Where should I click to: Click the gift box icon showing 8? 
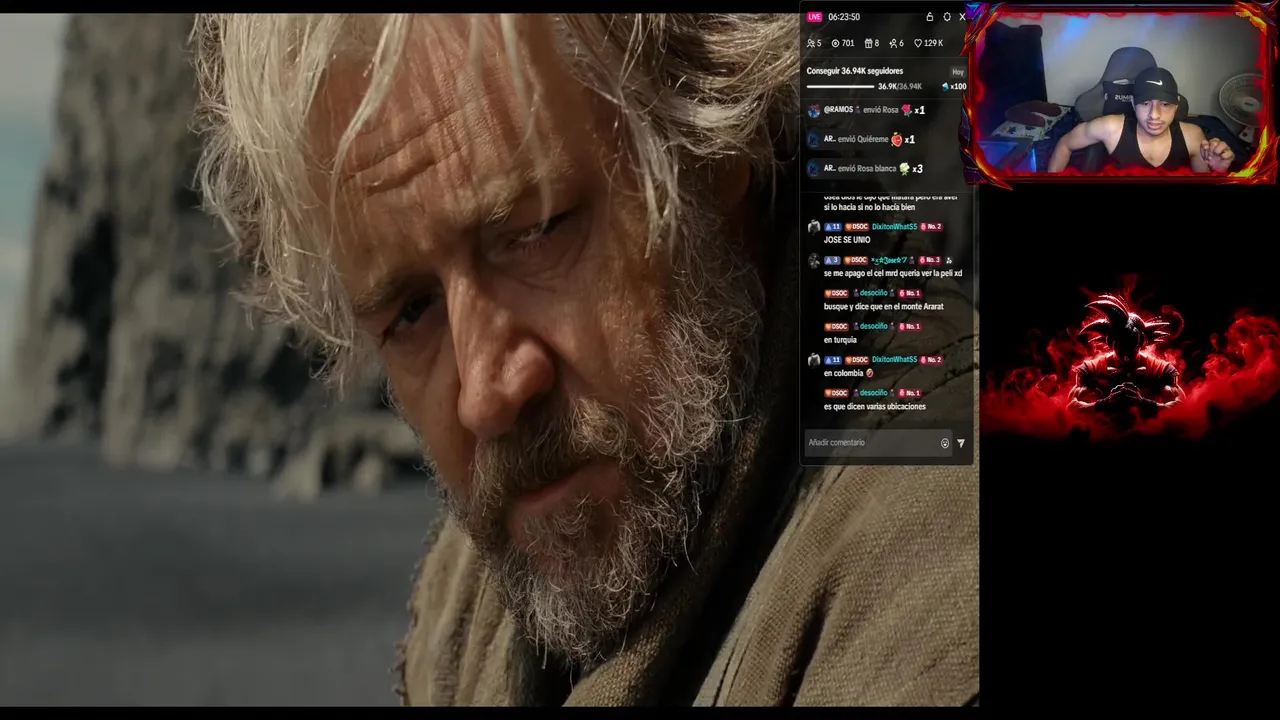tap(869, 43)
